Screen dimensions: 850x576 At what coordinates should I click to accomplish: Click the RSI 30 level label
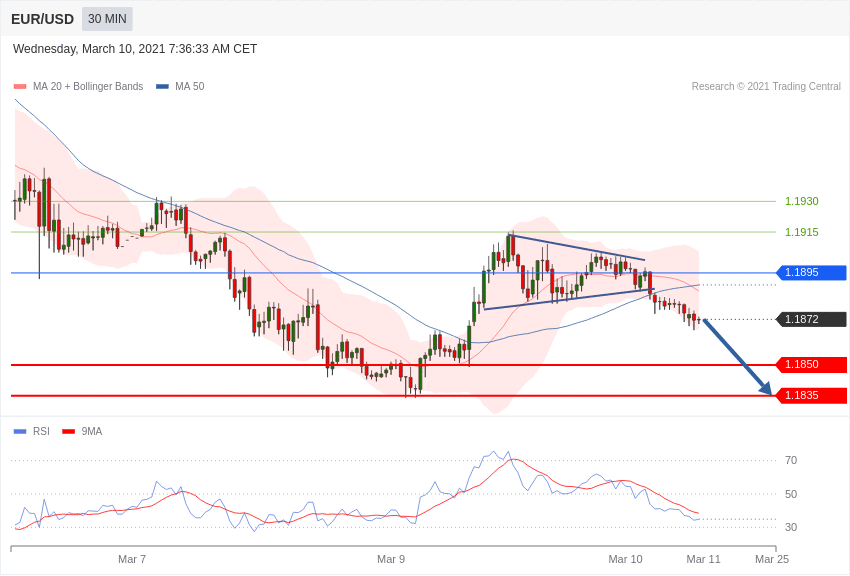(791, 527)
